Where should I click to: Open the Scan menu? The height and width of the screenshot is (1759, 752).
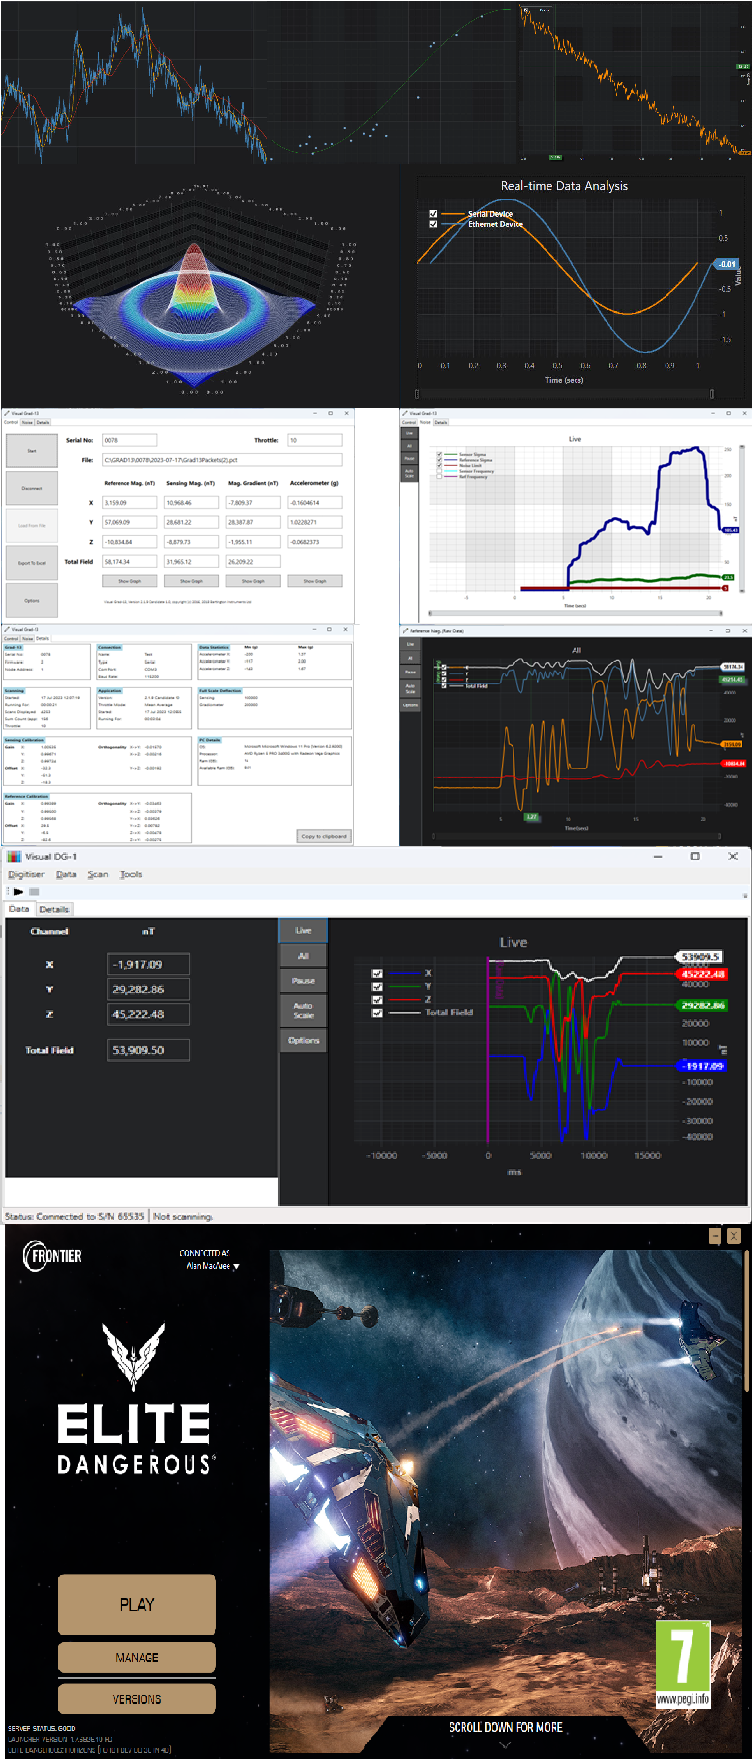(98, 874)
